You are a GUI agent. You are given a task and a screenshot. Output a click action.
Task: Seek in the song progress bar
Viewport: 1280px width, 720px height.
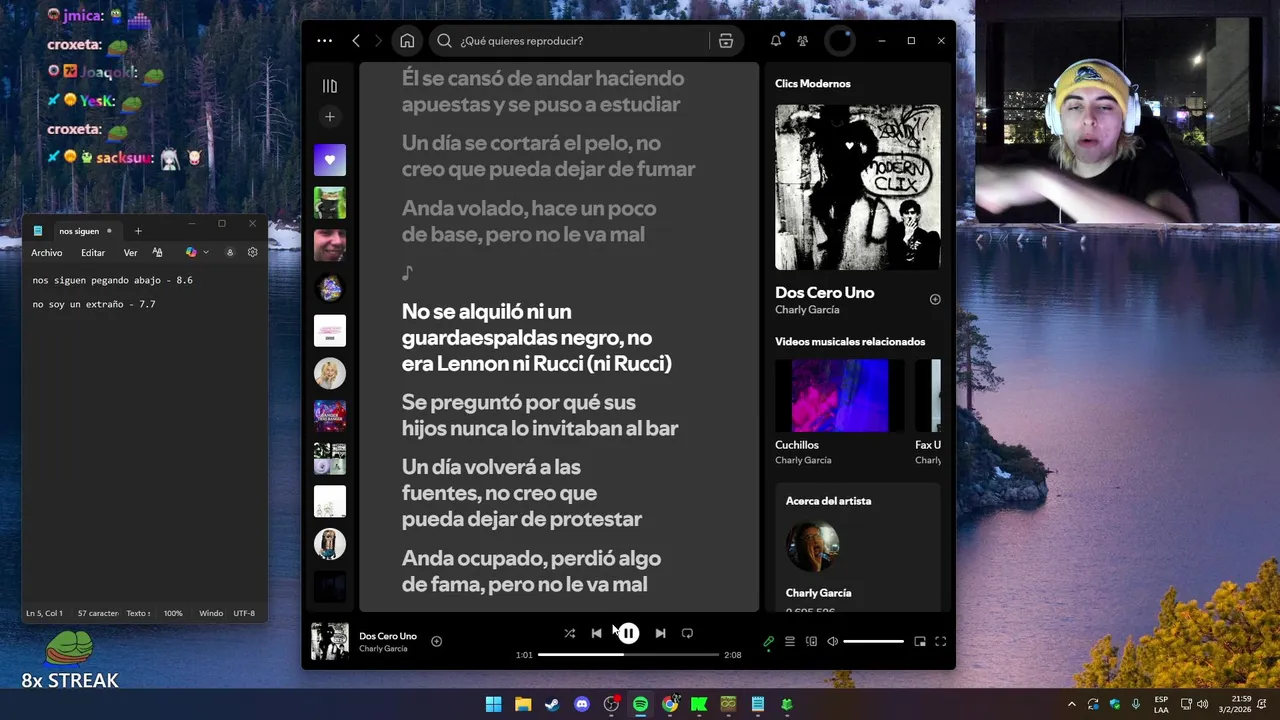628,655
